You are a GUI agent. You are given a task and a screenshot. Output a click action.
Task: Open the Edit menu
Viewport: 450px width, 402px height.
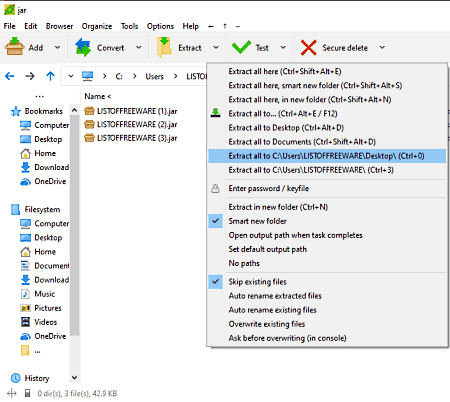click(31, 26)
